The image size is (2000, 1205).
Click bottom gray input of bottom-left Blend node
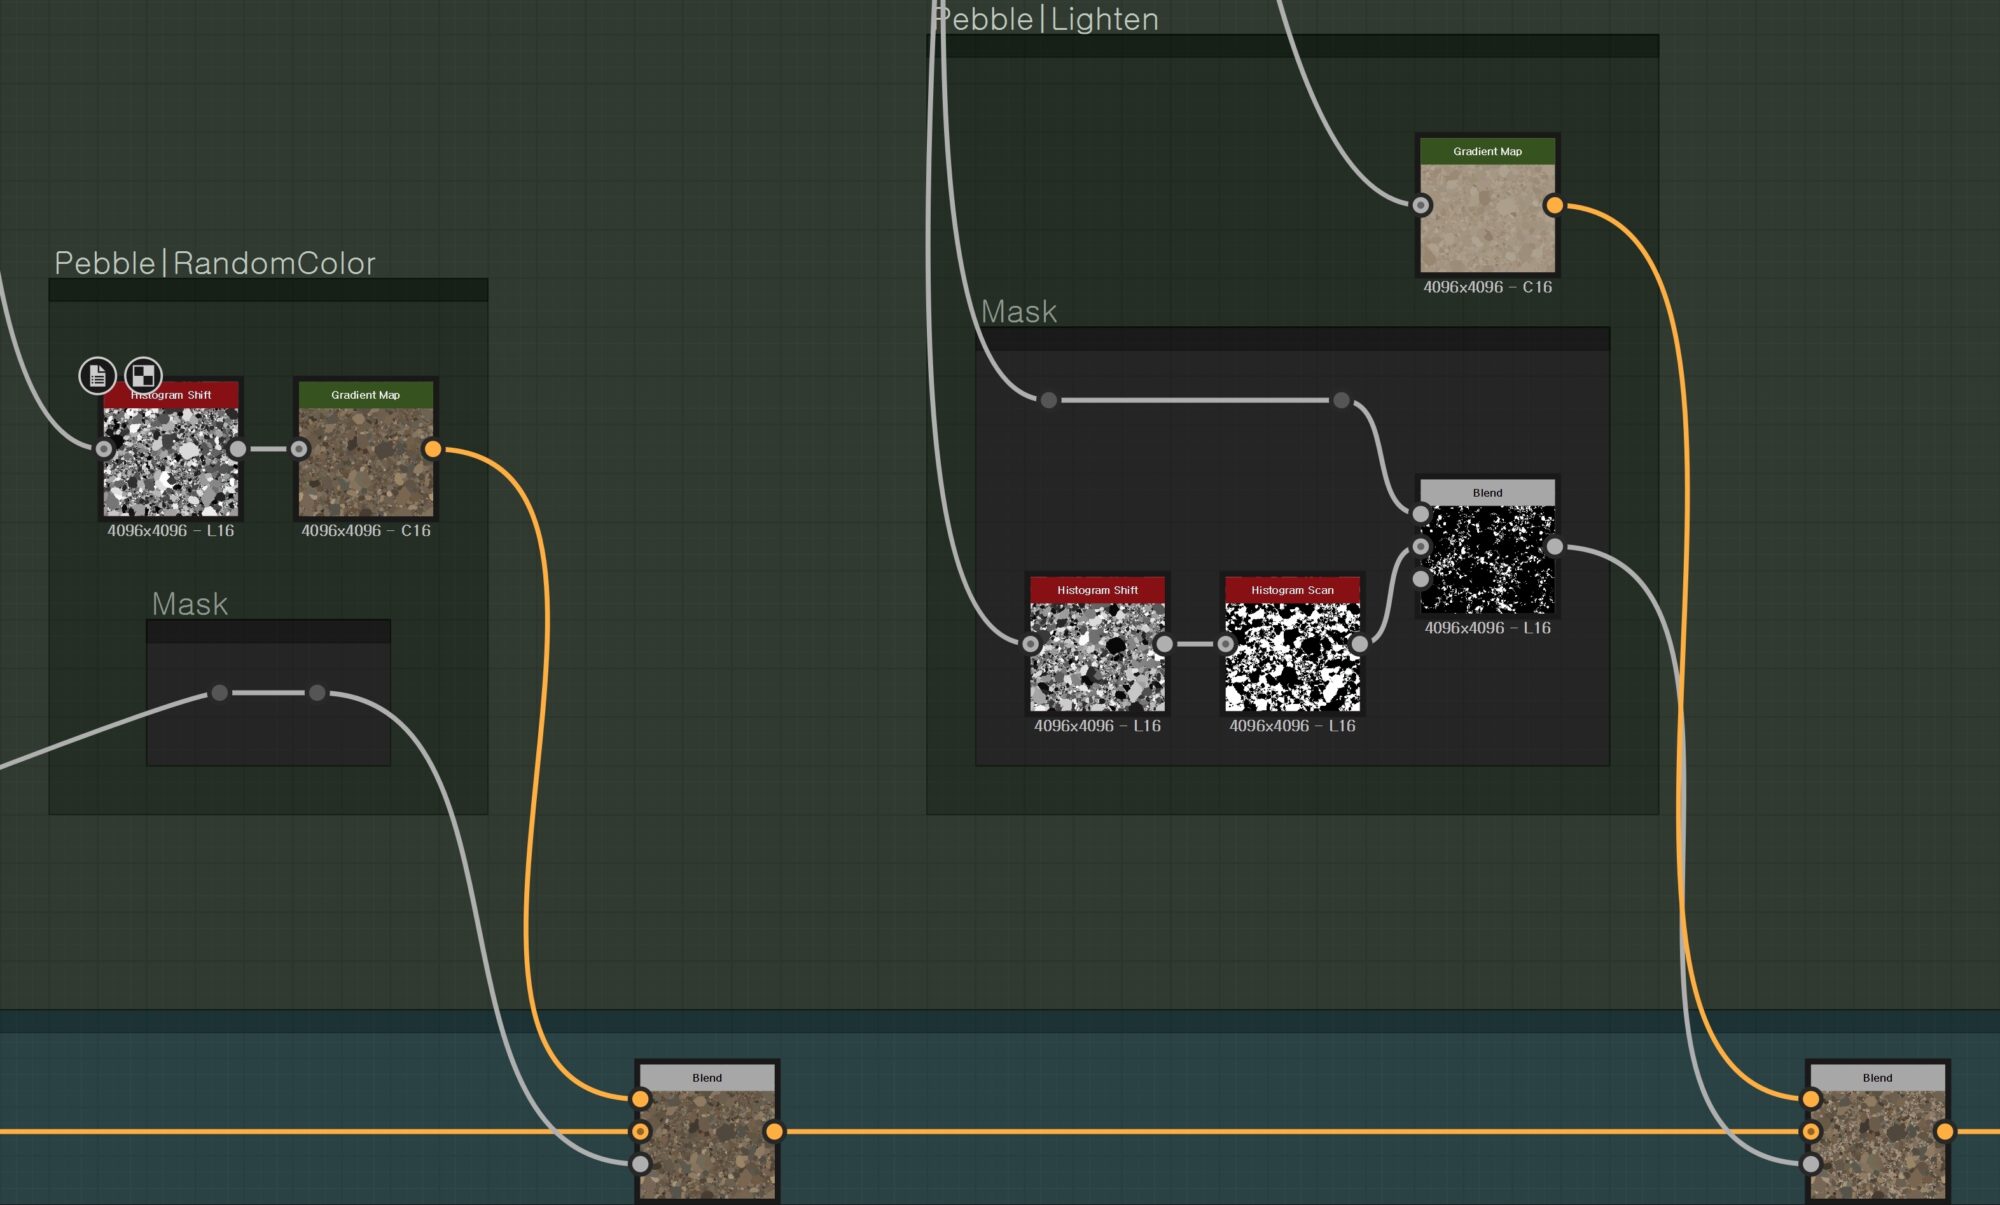point(640,1164)
